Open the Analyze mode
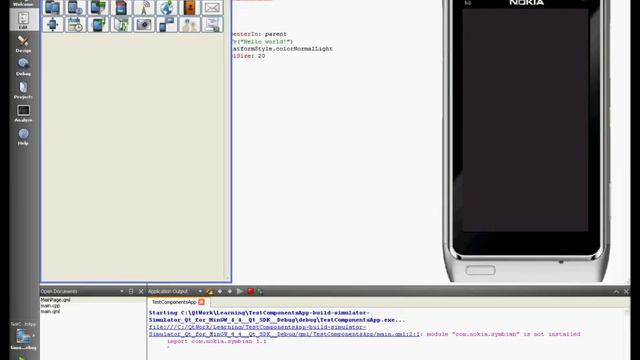This screenshot has height=360, width=640. (x=23, y=114)
